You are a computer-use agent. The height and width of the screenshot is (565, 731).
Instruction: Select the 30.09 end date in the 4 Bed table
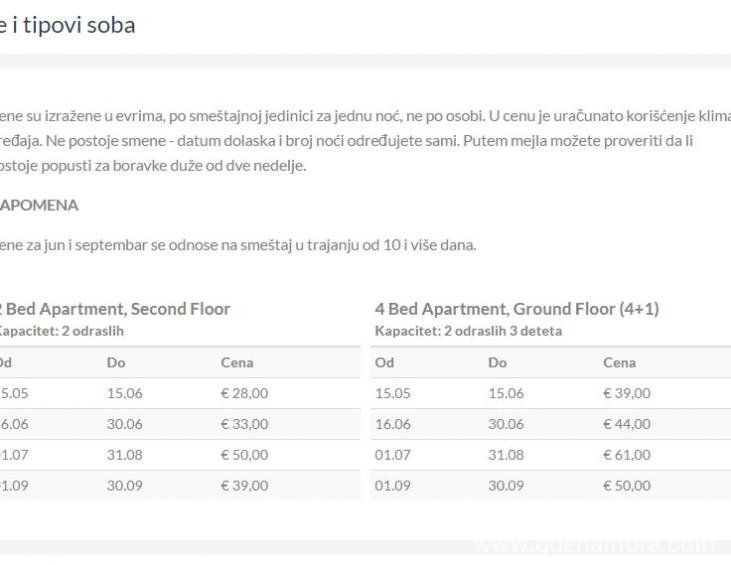coord(506,486)
